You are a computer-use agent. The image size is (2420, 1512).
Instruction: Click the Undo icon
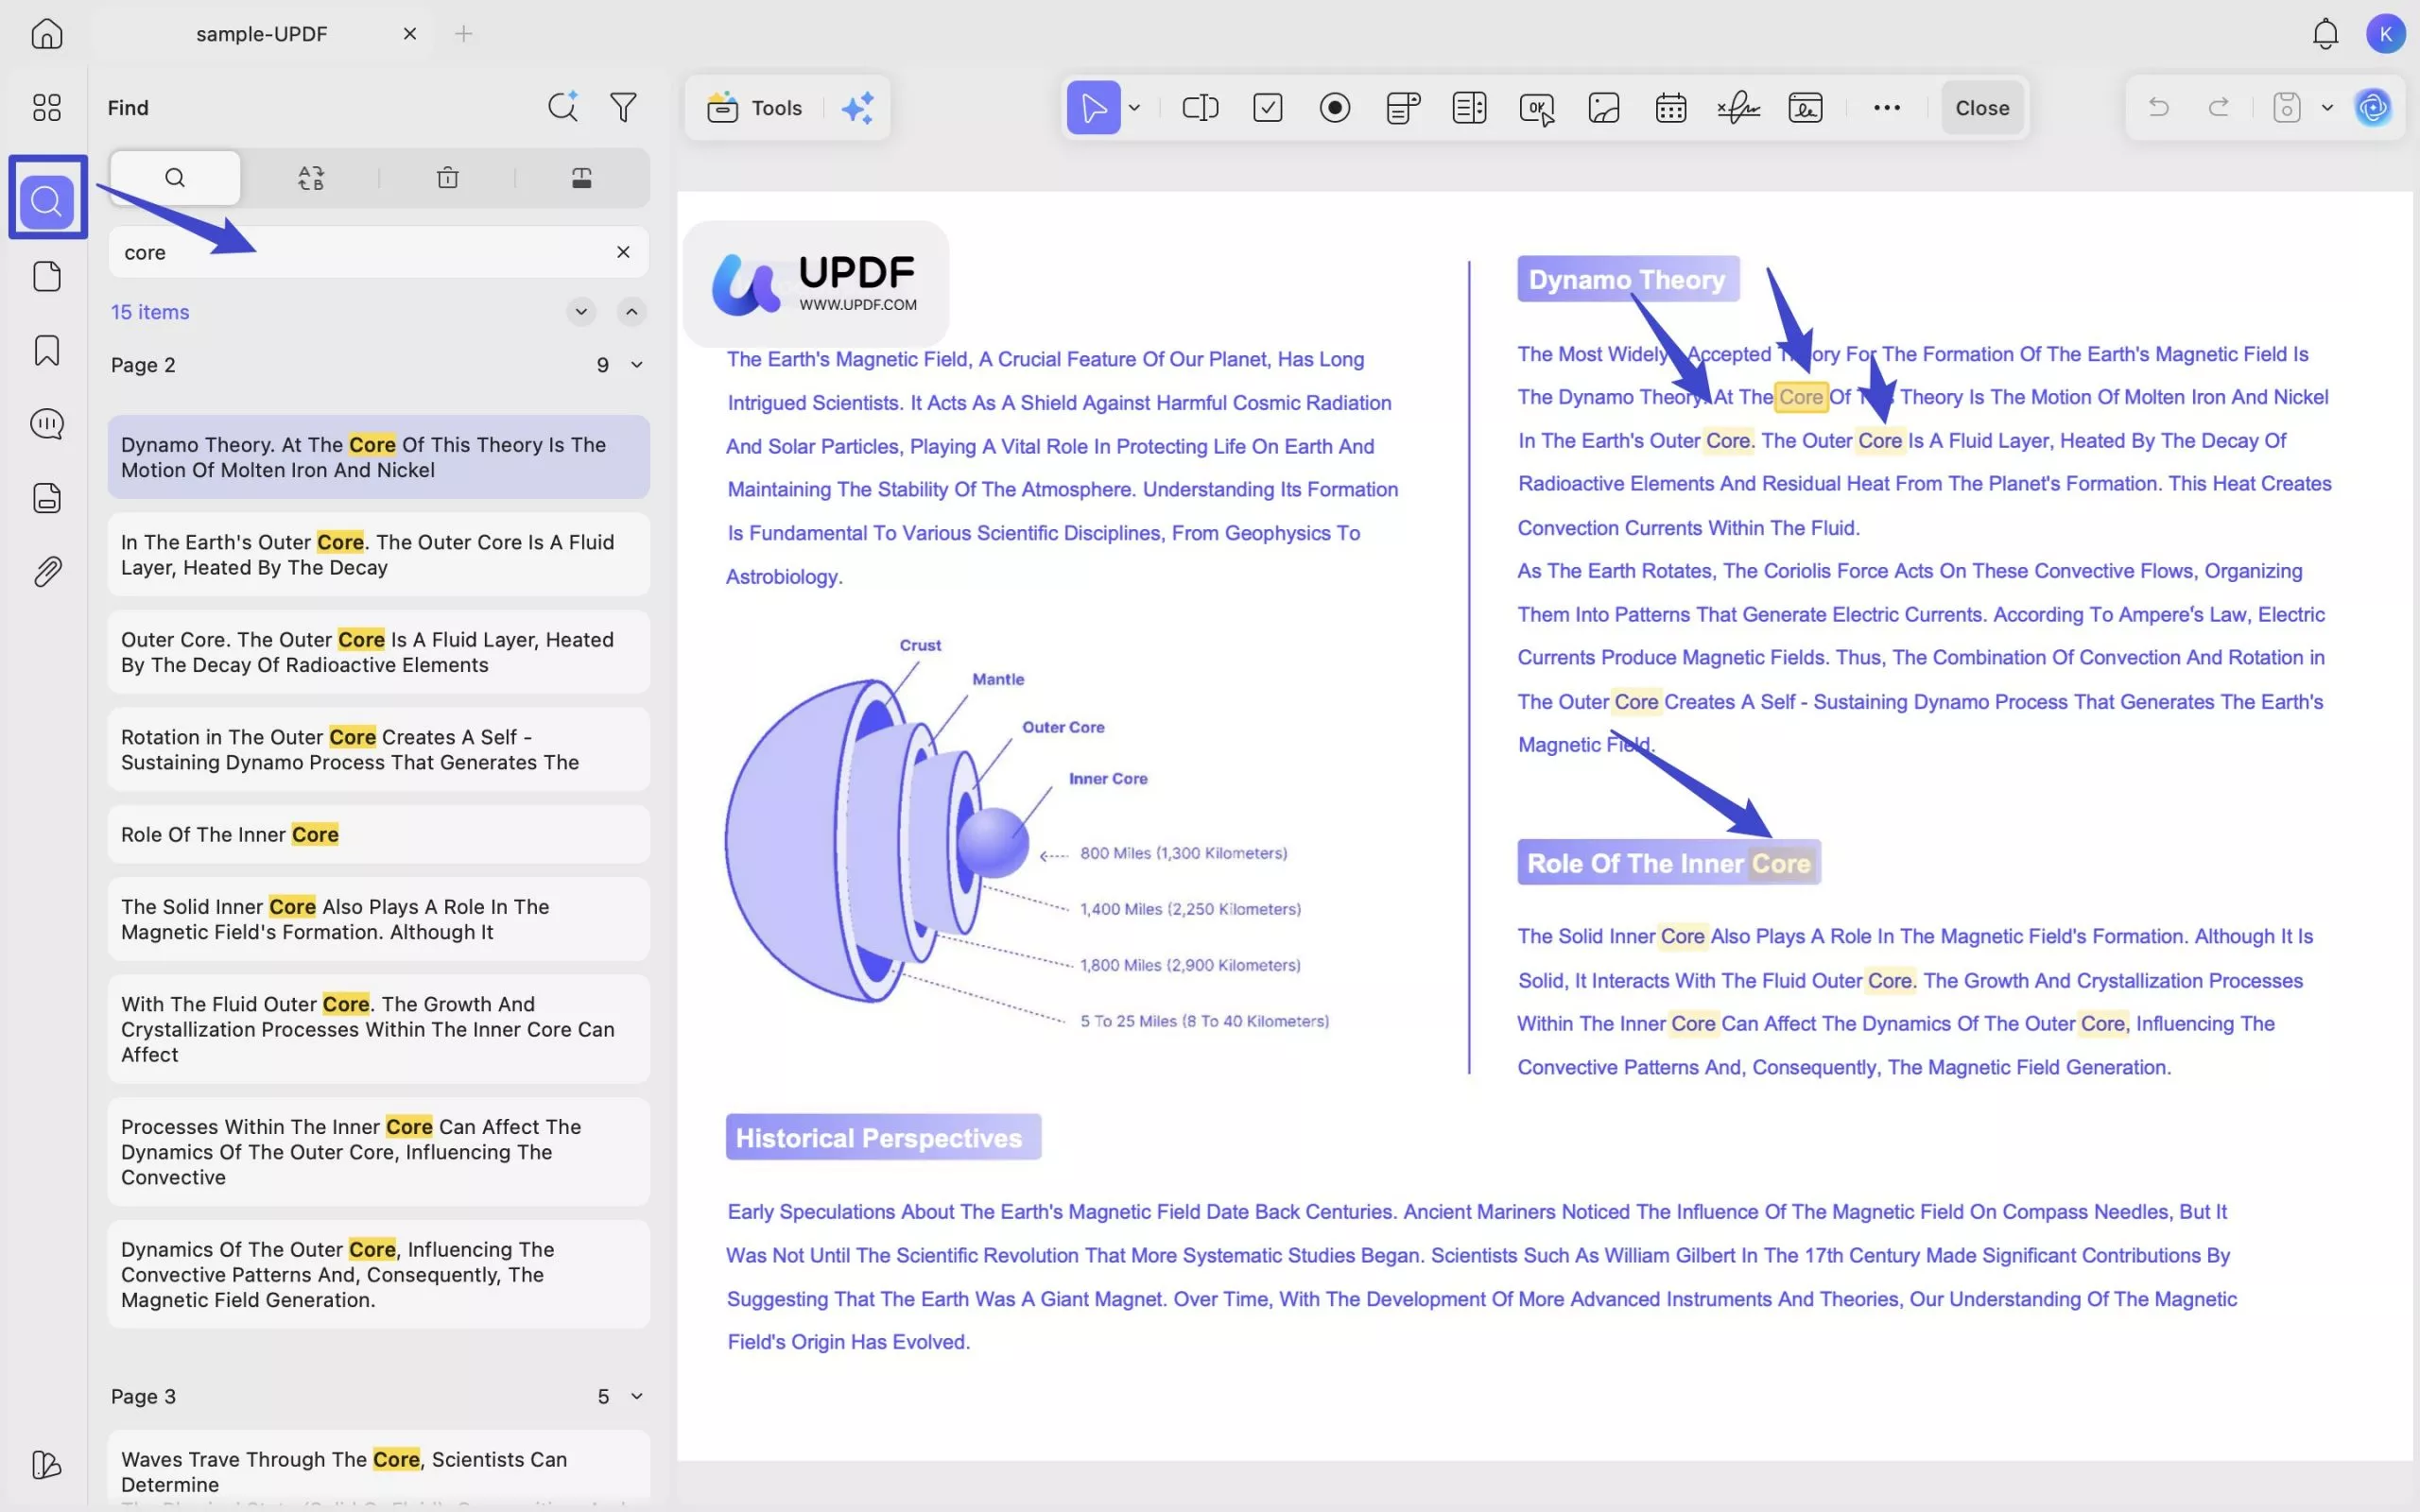point(2157,107)
